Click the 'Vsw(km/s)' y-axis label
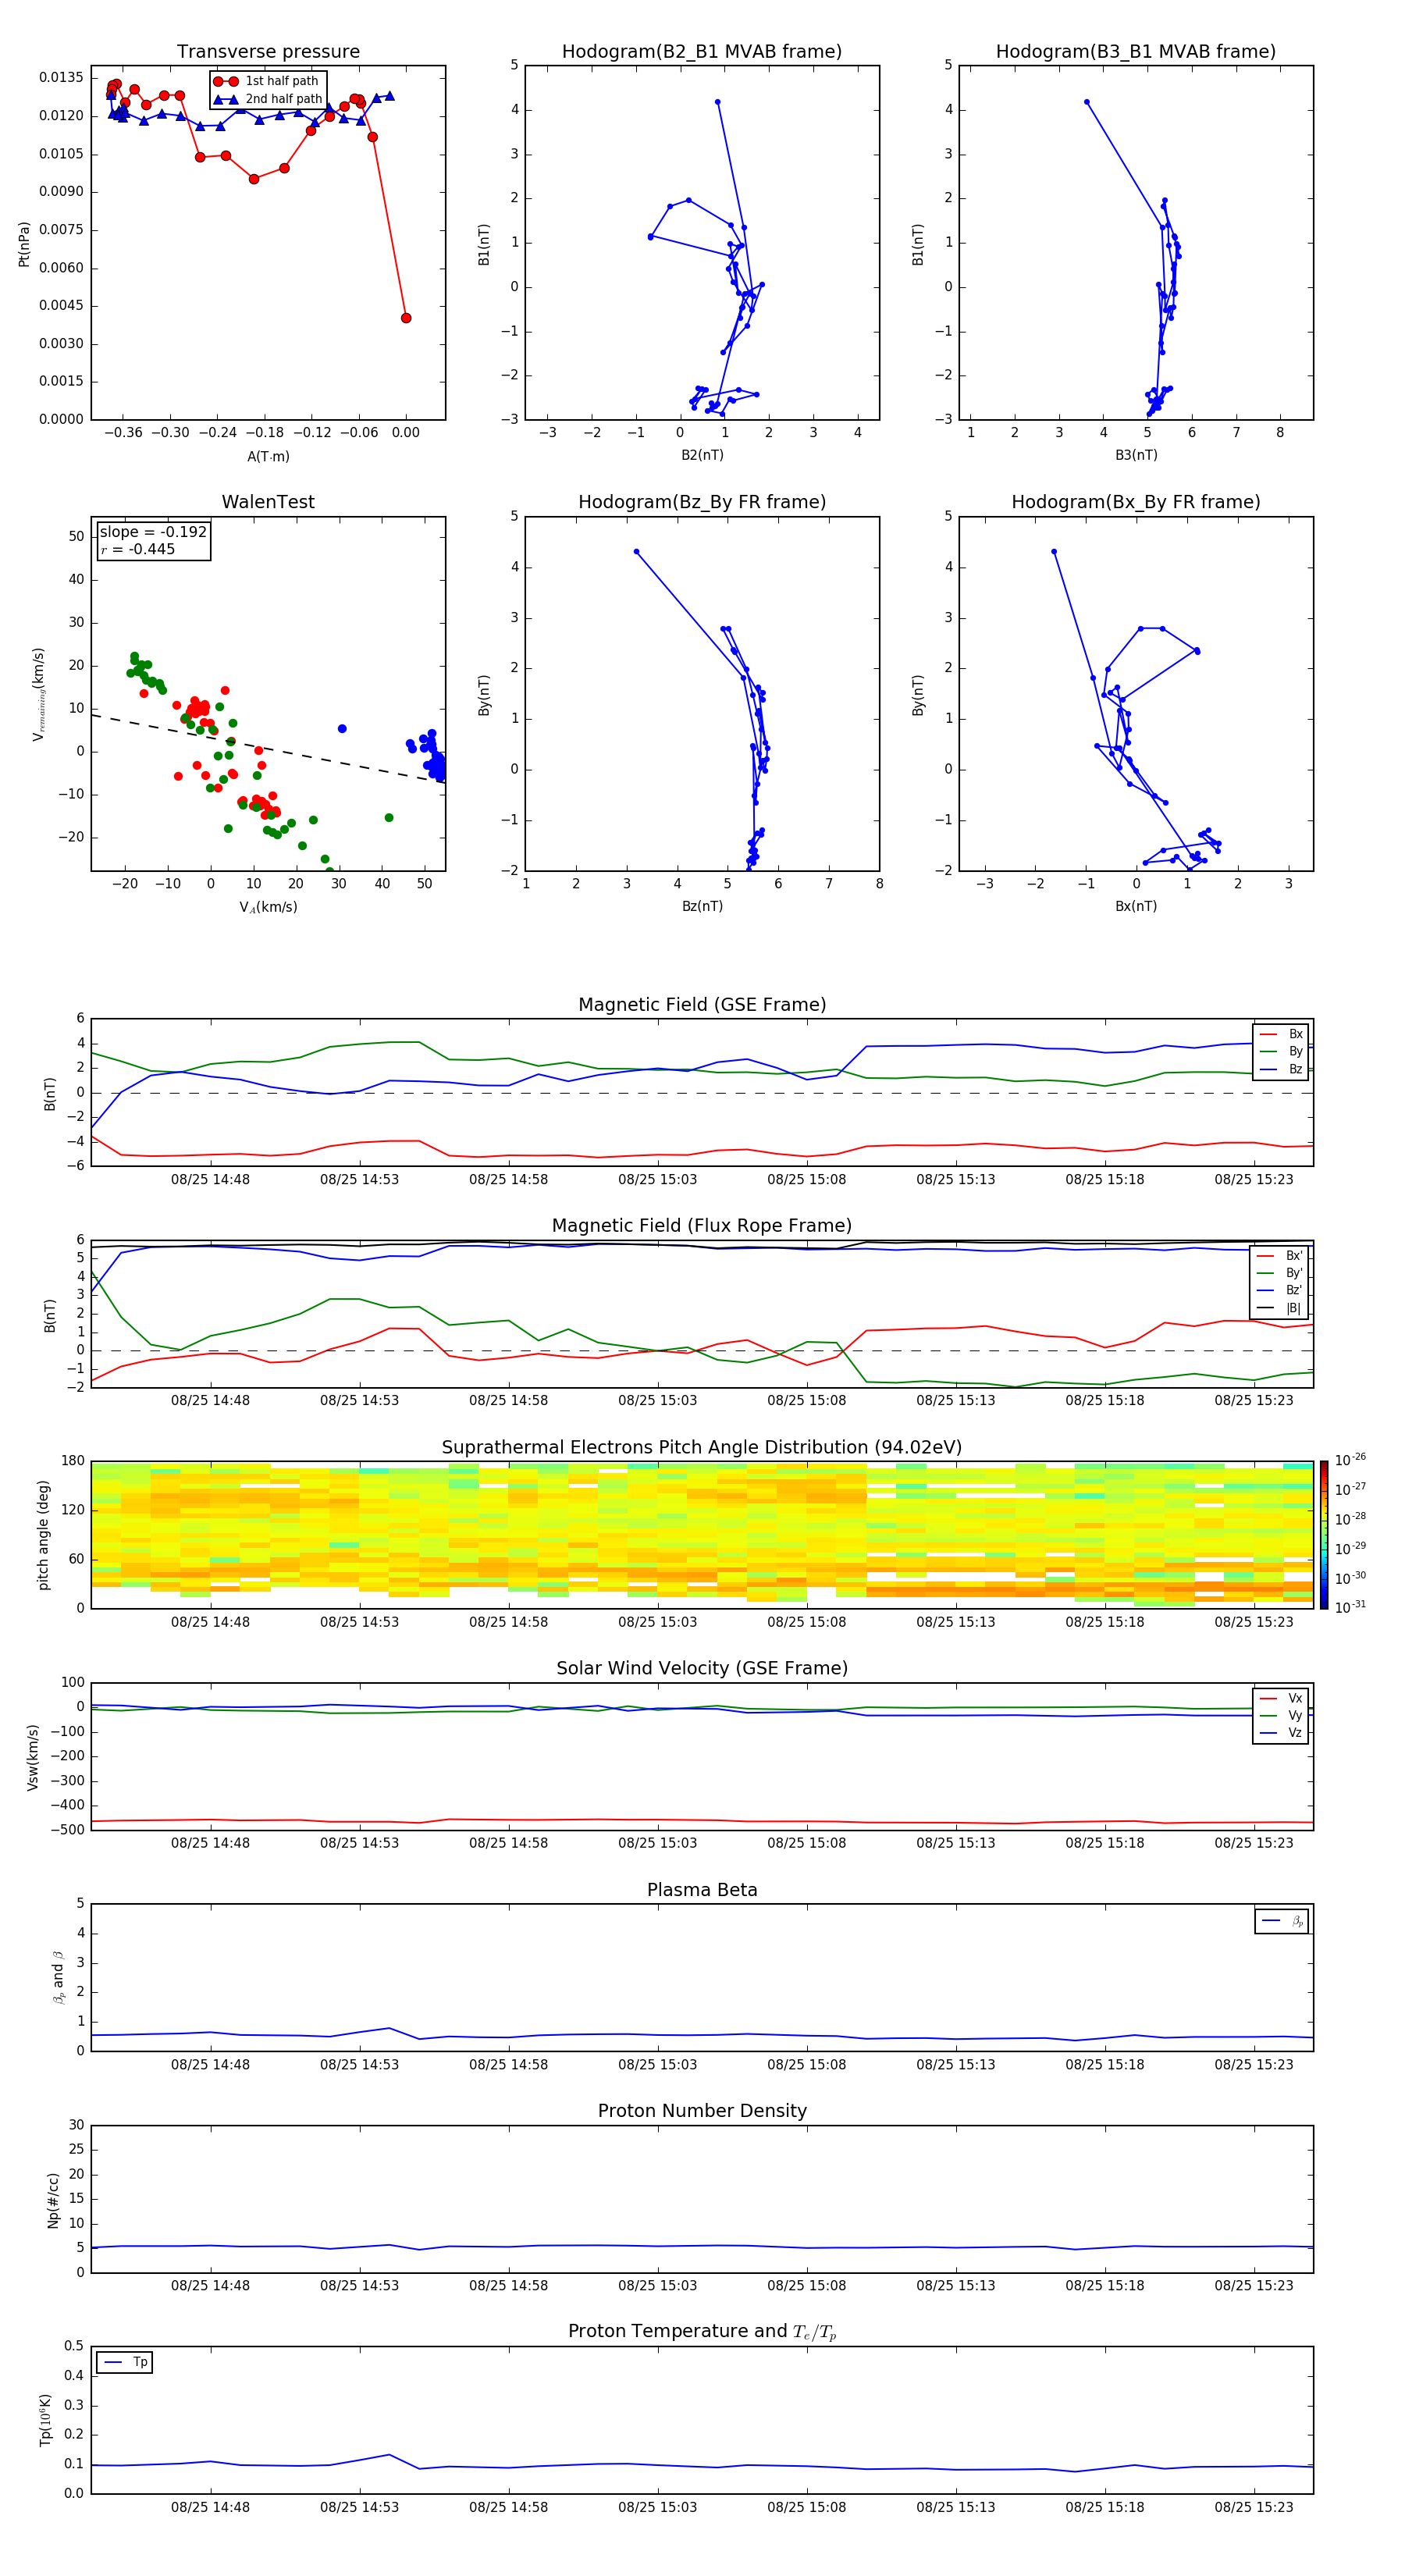Viewport: 1405px width, 2576px height. 33,1757
